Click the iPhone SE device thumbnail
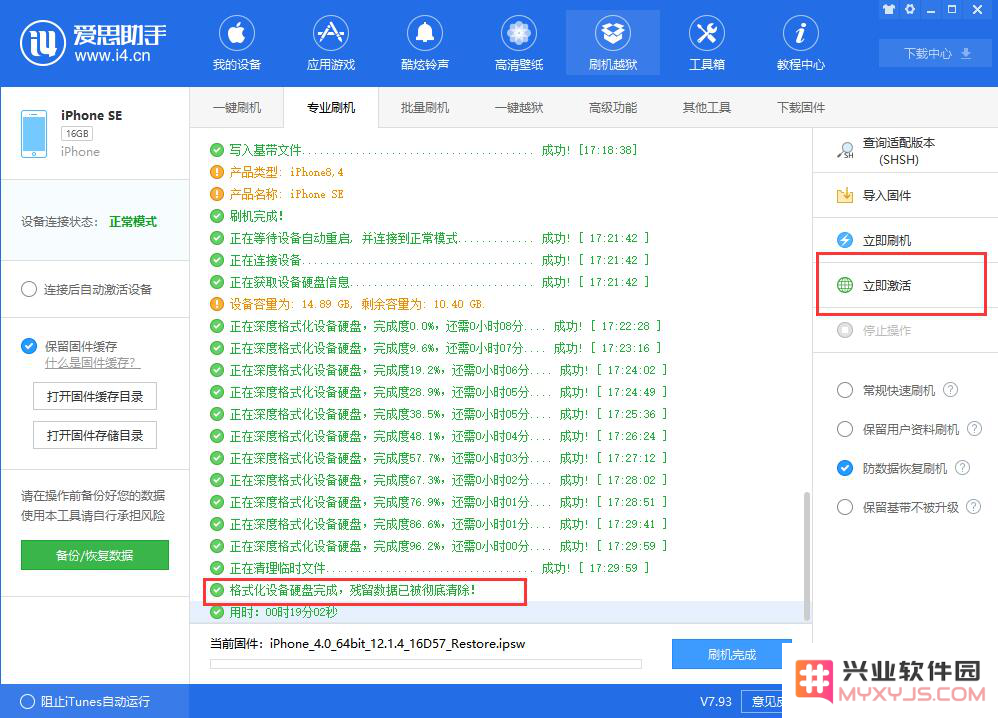The width and height of the screenshot is (998, 718). tap(34, 134)
